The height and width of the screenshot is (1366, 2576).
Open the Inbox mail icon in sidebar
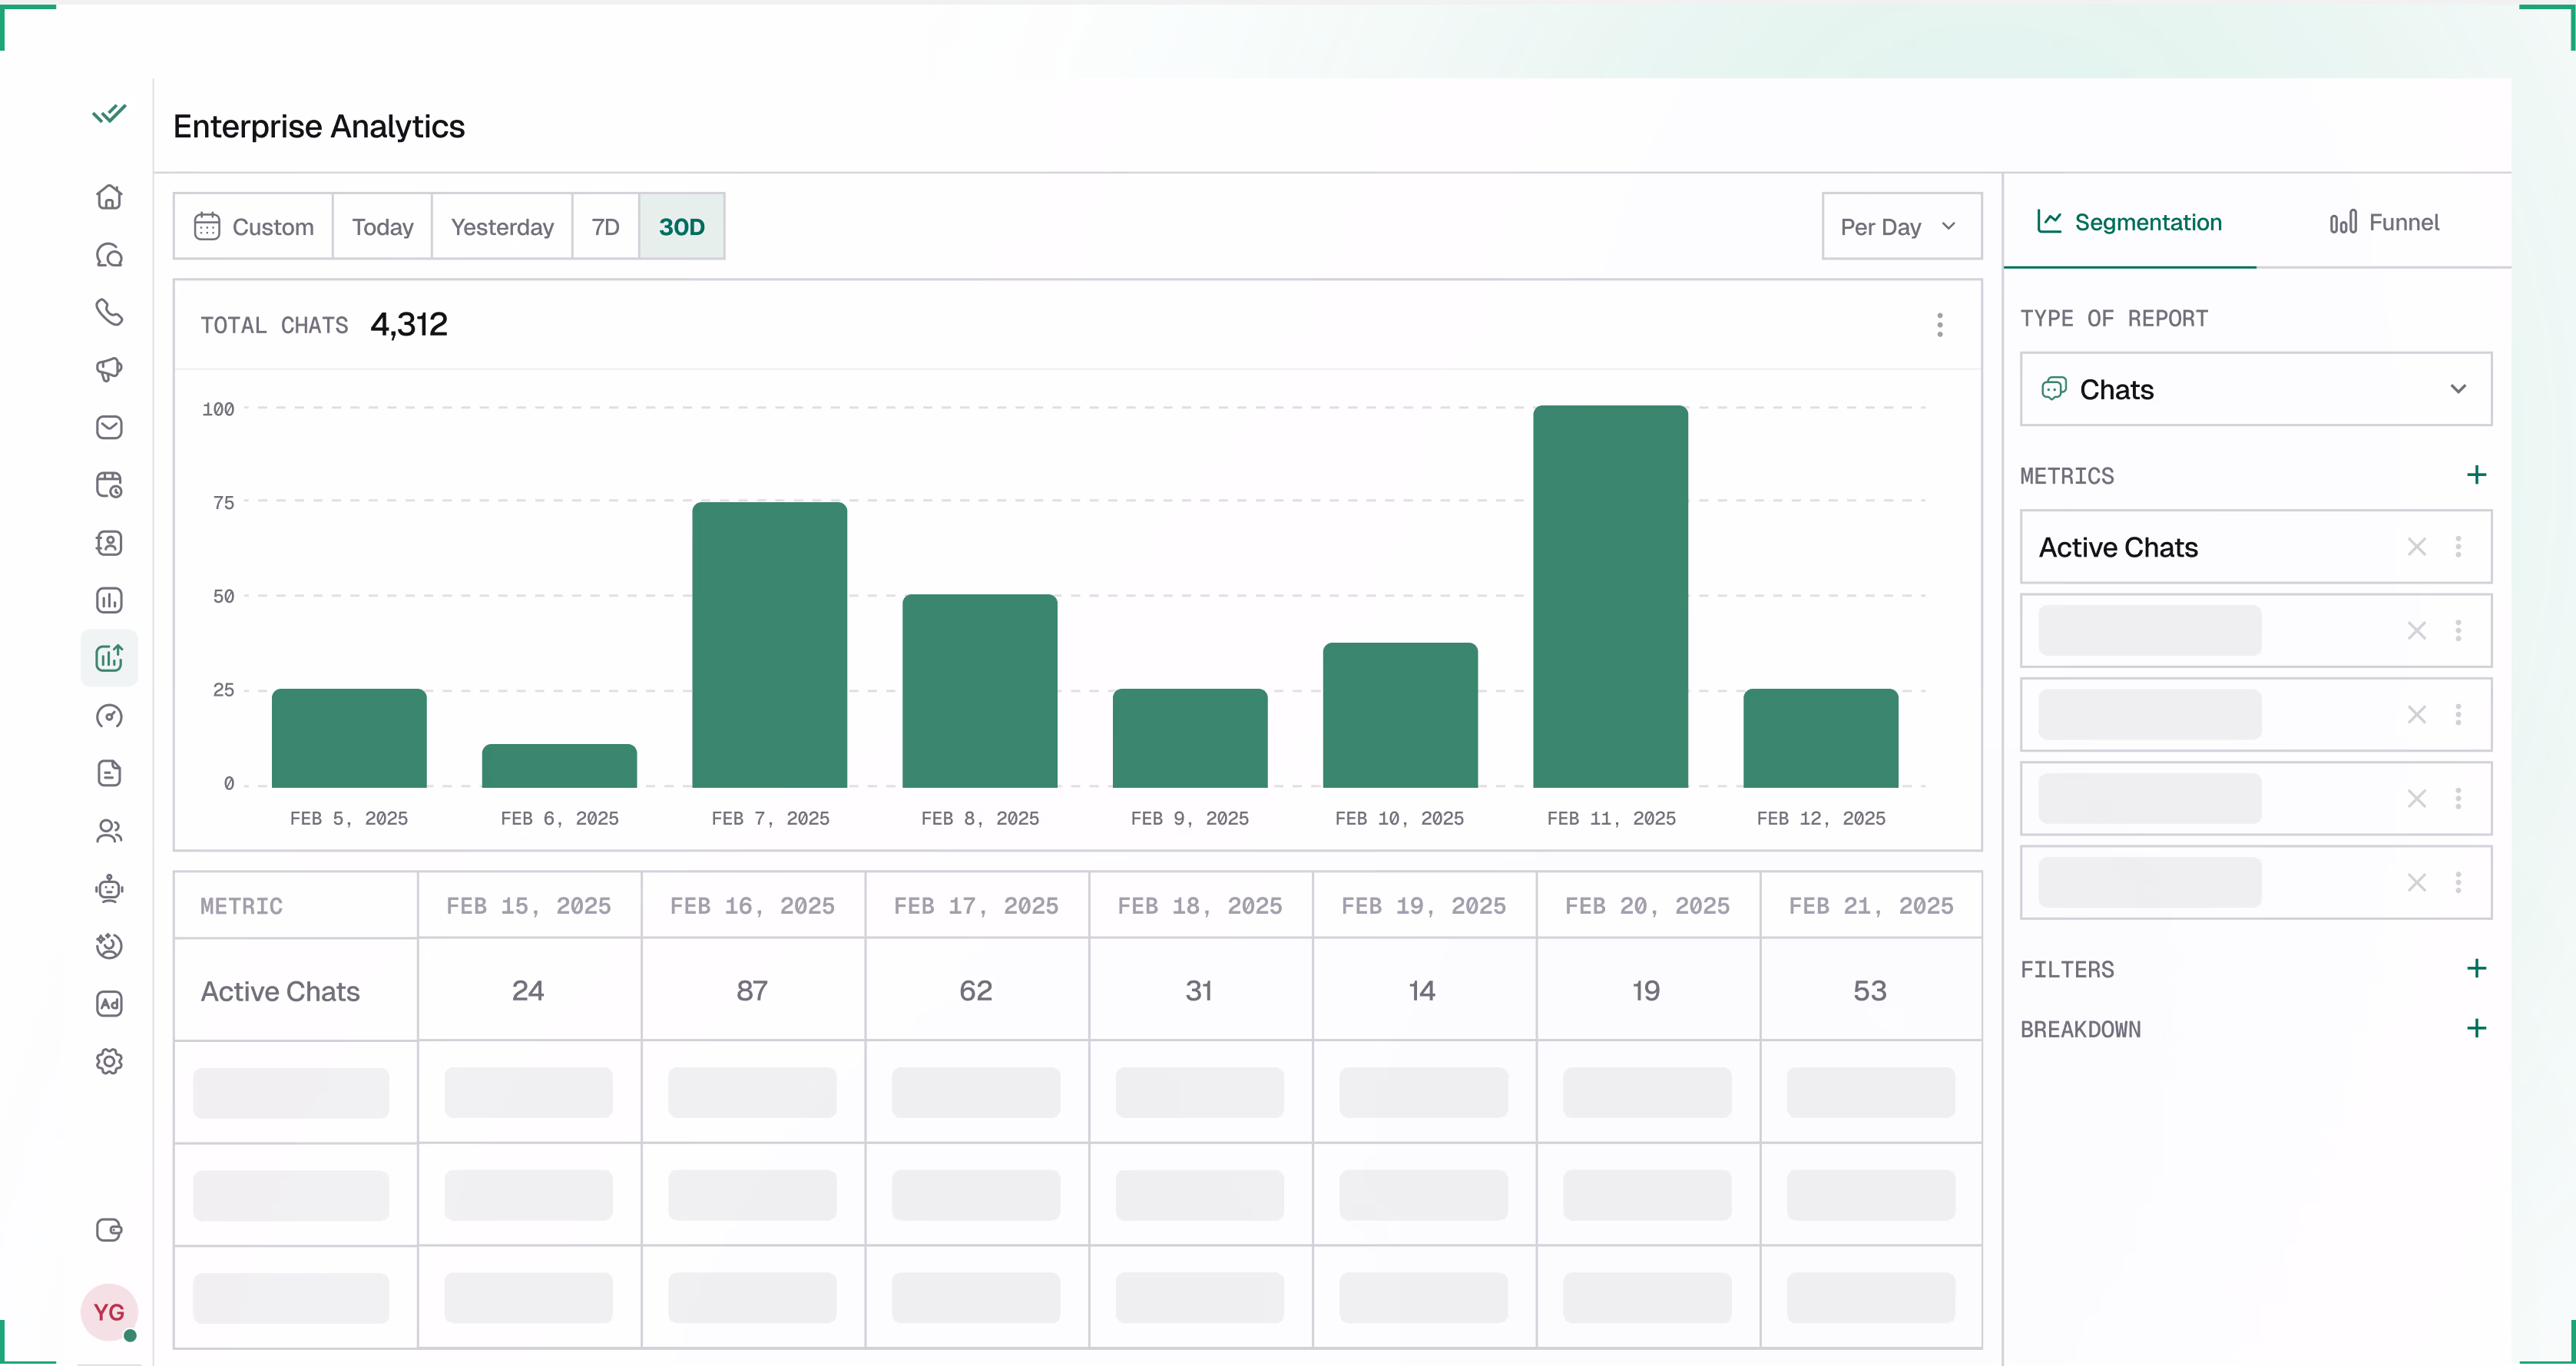click(109, 427)
